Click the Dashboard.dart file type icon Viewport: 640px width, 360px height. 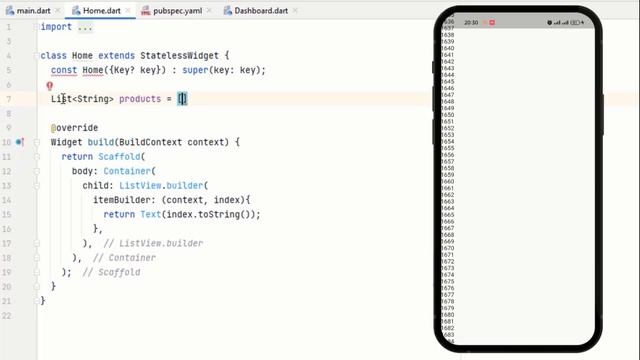pos(228,11)
